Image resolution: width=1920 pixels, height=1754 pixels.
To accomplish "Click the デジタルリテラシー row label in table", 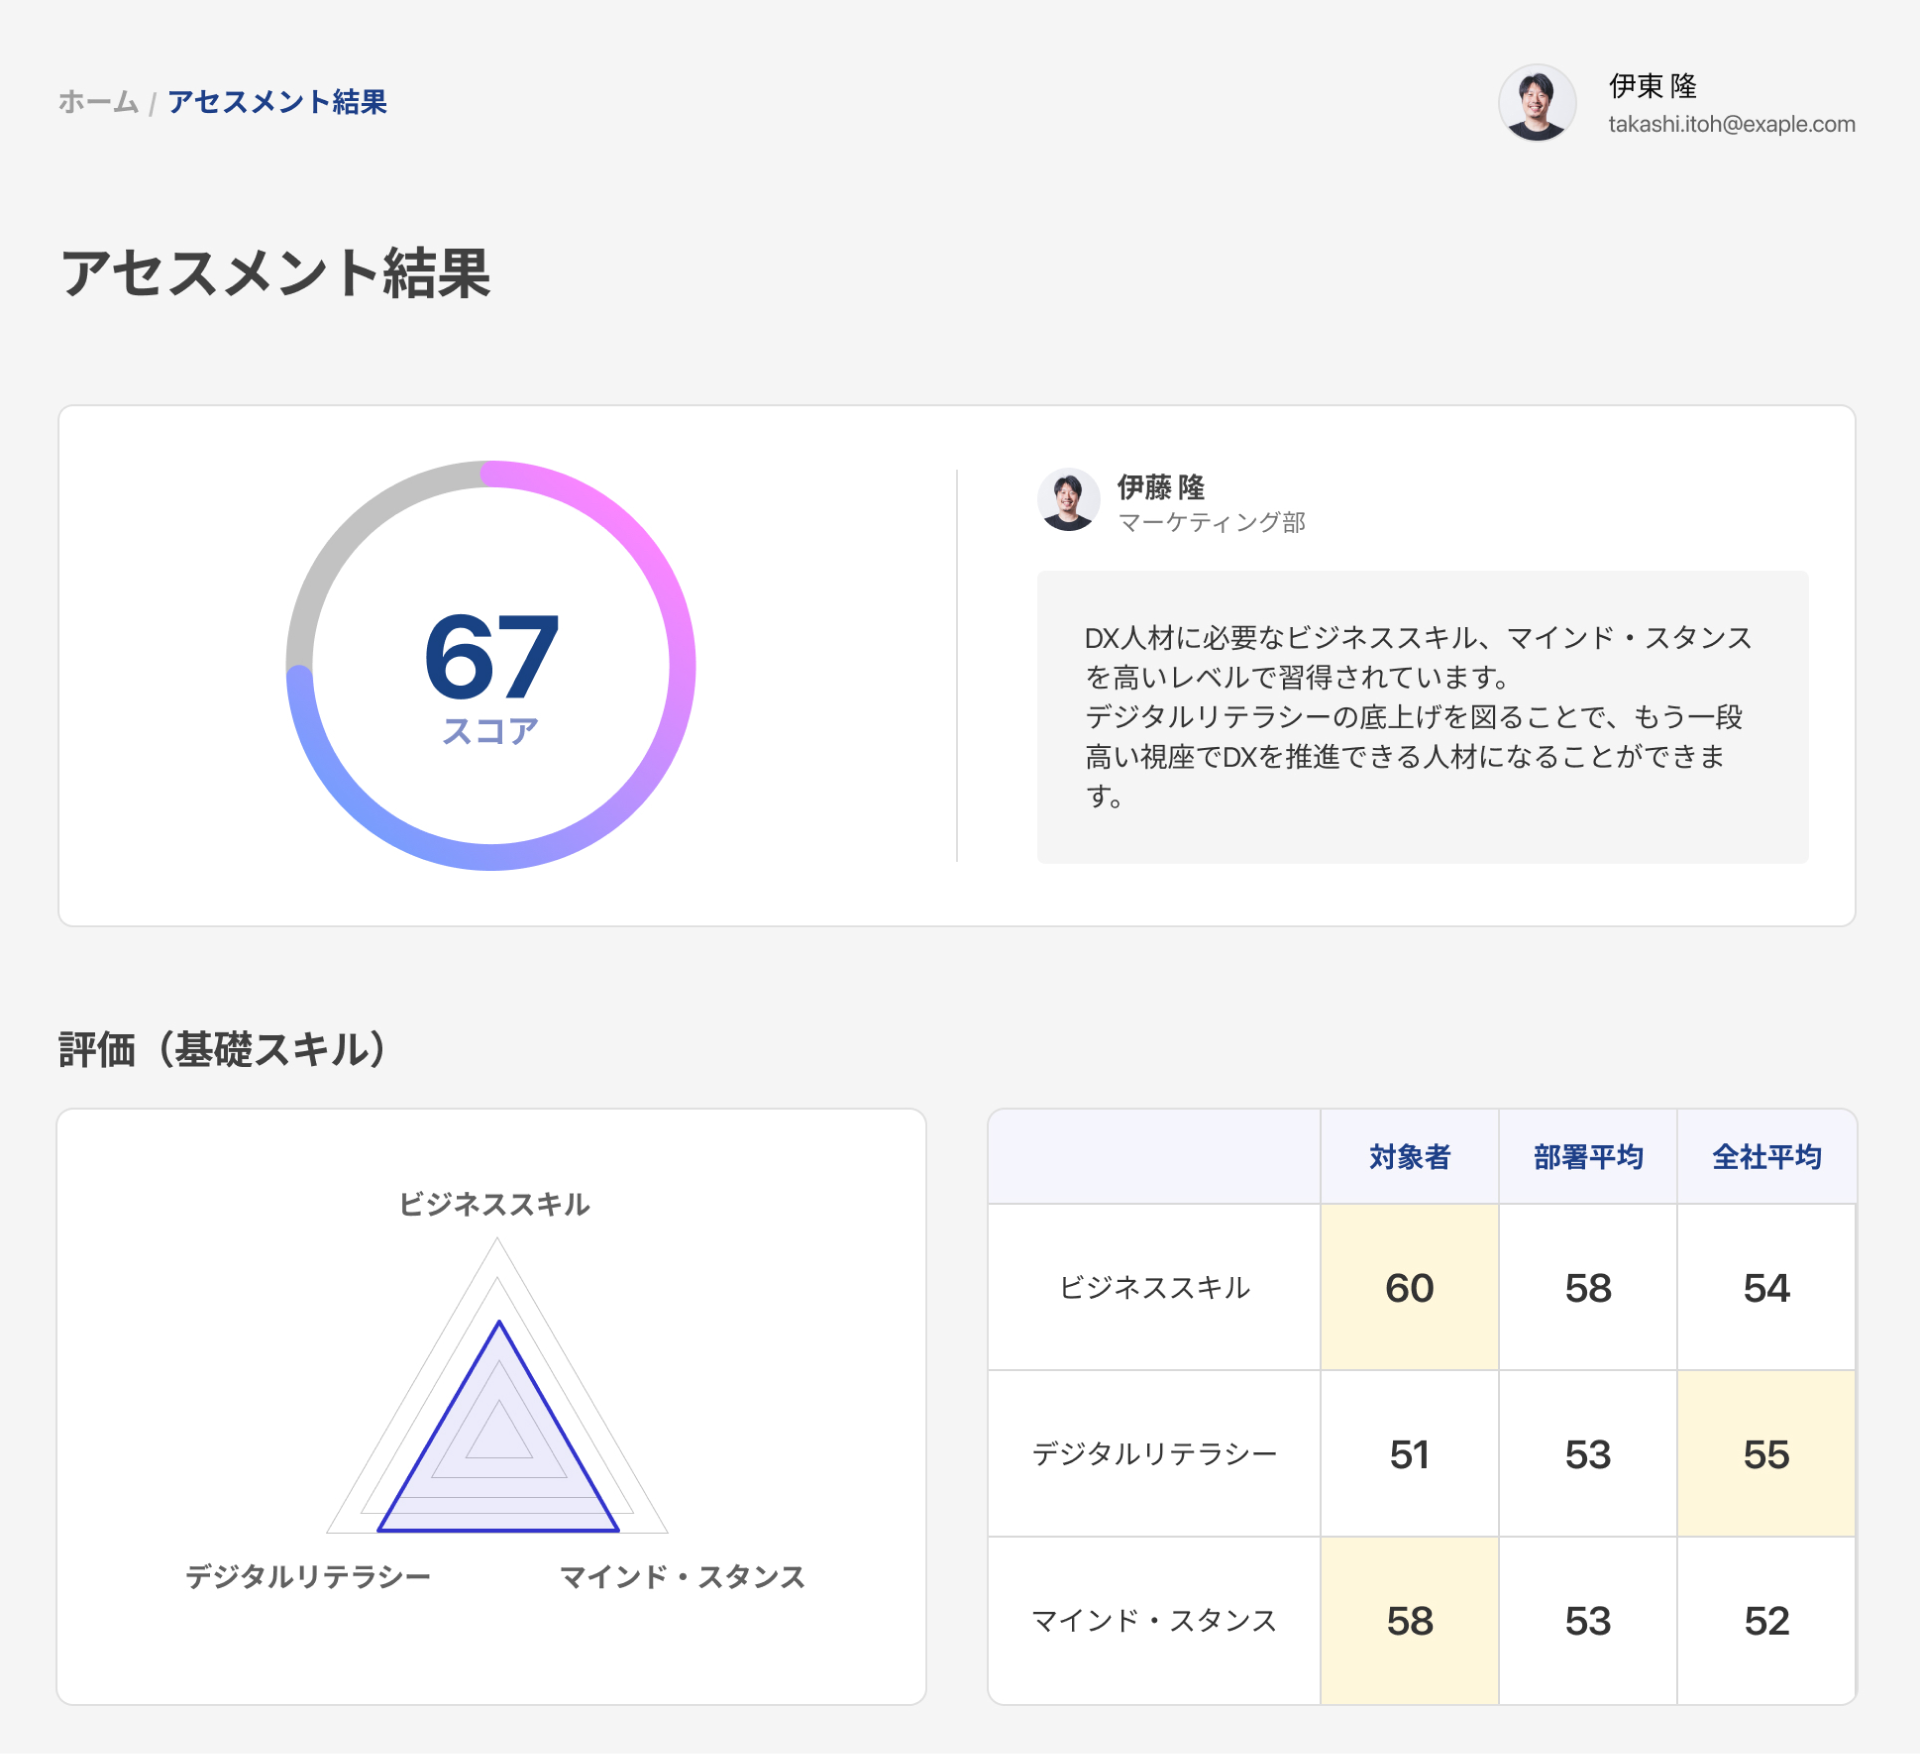I will [x=1154, y=1454].
